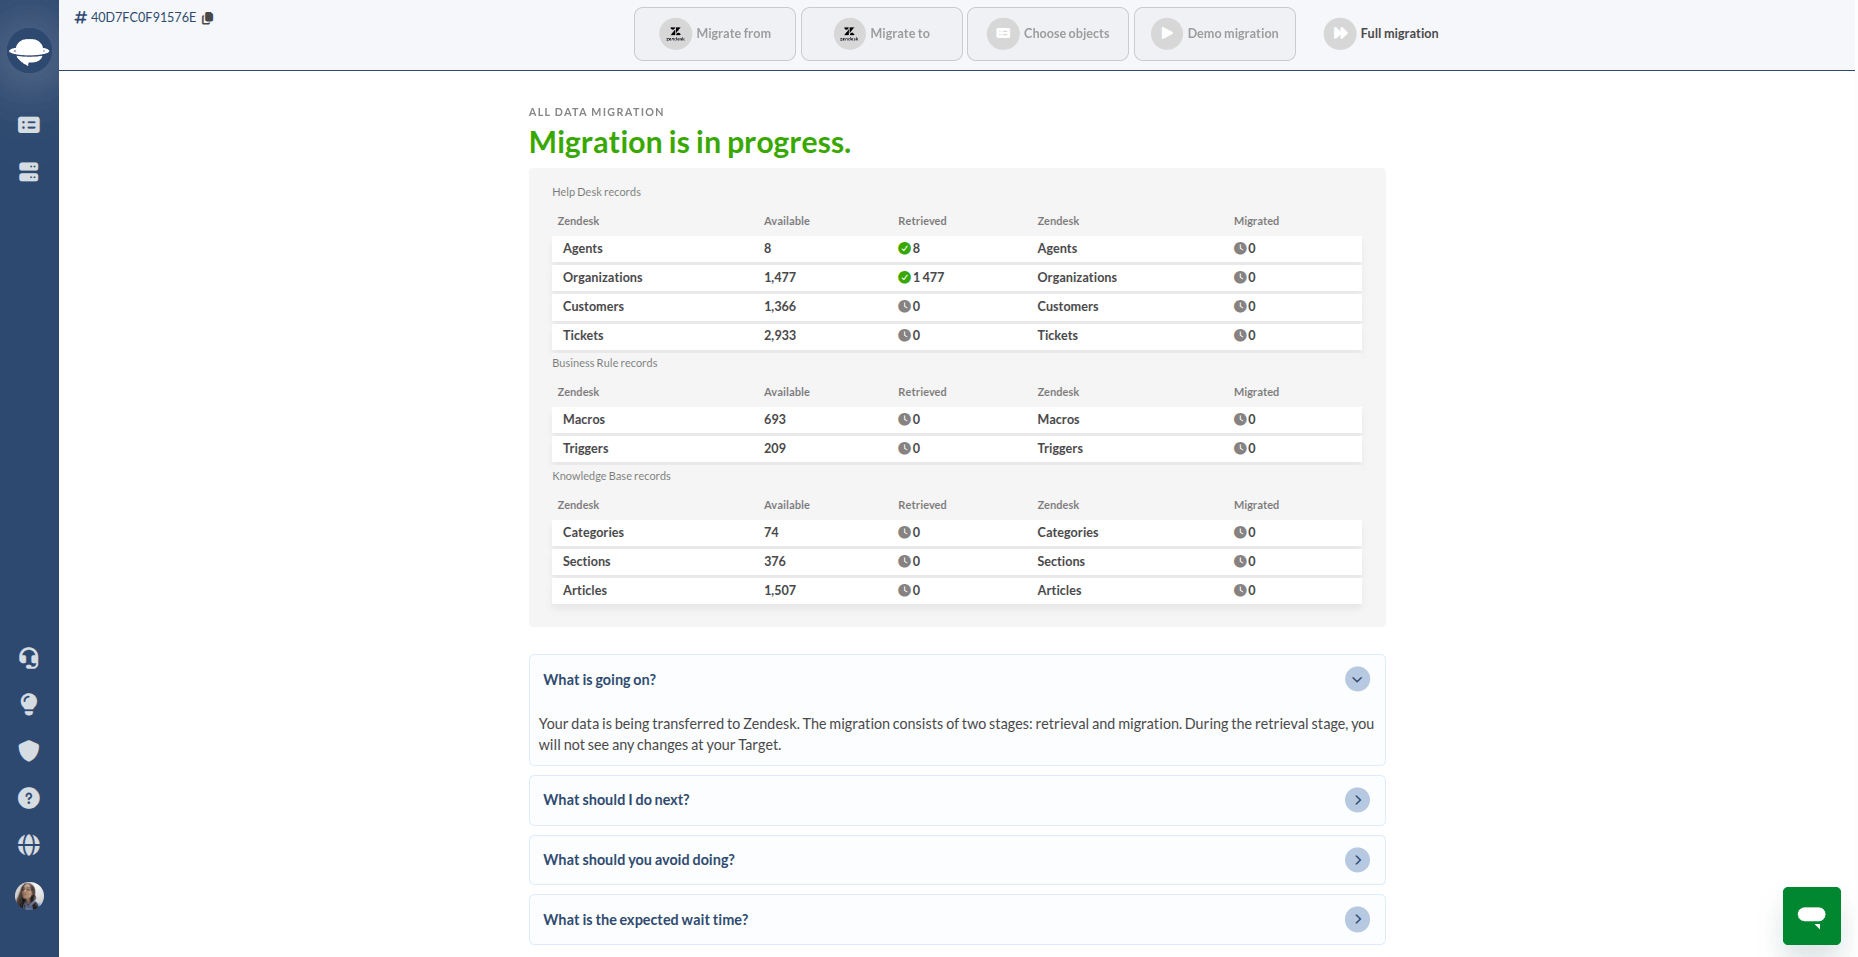
Task: Click the clock icon in Articles retrieved
Action: tap(904, 590)
